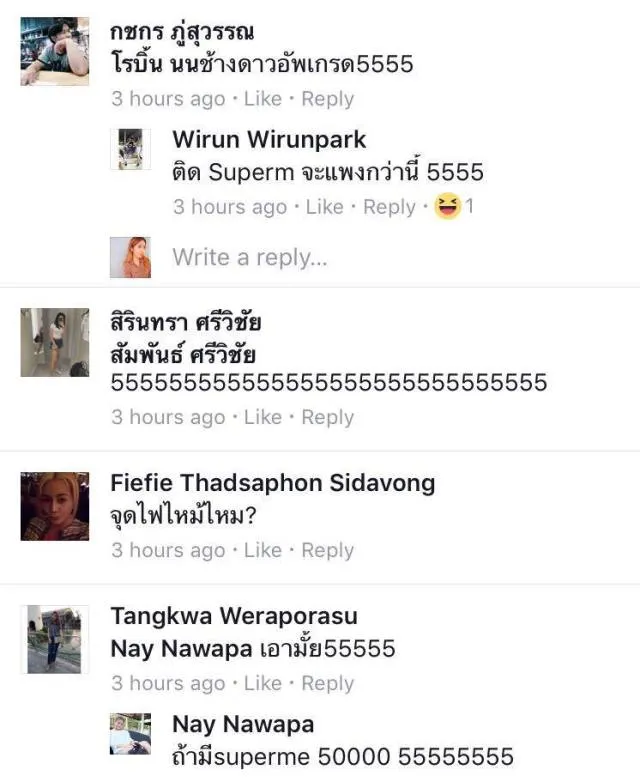Like สิรินทรา ศรีวิชัย's 5555 comment
640x782 pixels.
click(x=263, y=417)
